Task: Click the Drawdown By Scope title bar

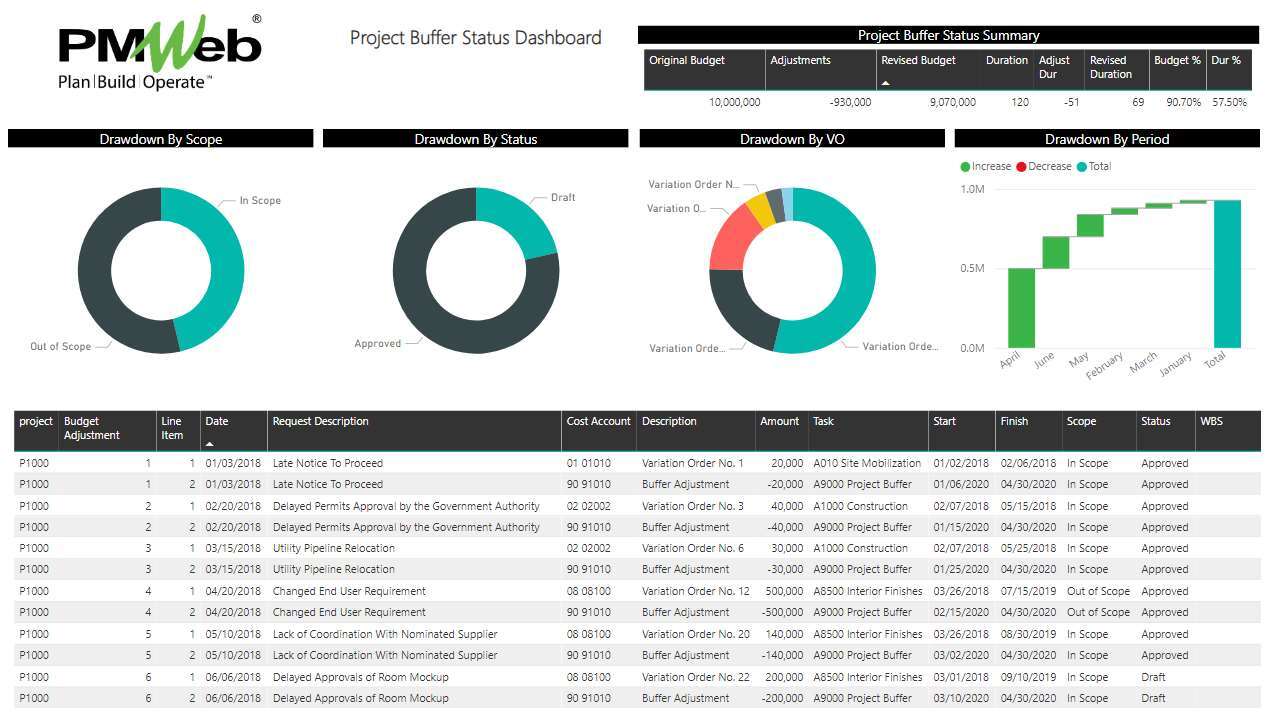Action: 160,139
